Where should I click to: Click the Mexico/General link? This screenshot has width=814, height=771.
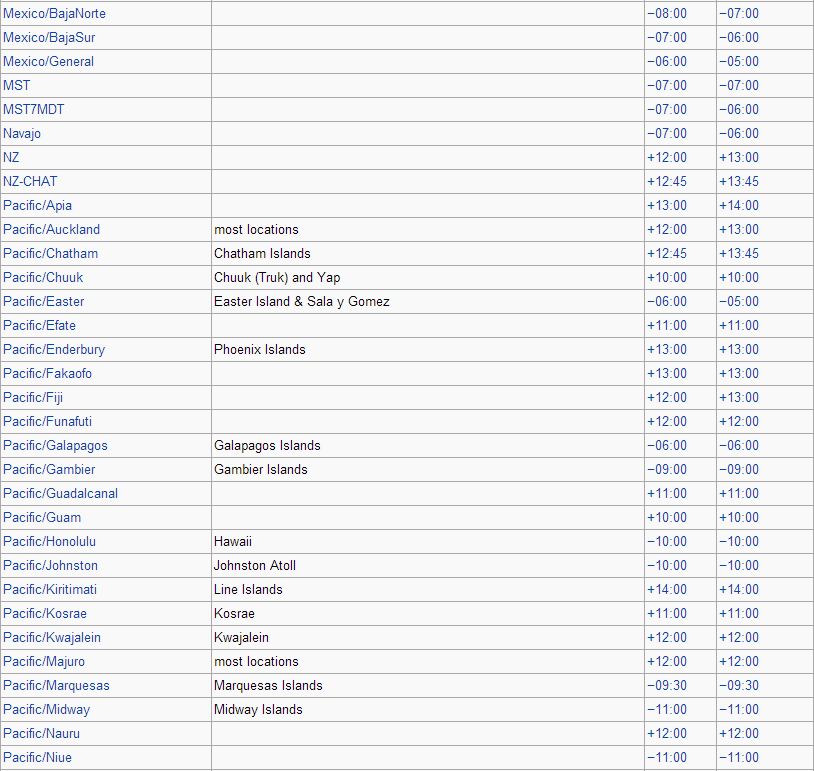48,61
